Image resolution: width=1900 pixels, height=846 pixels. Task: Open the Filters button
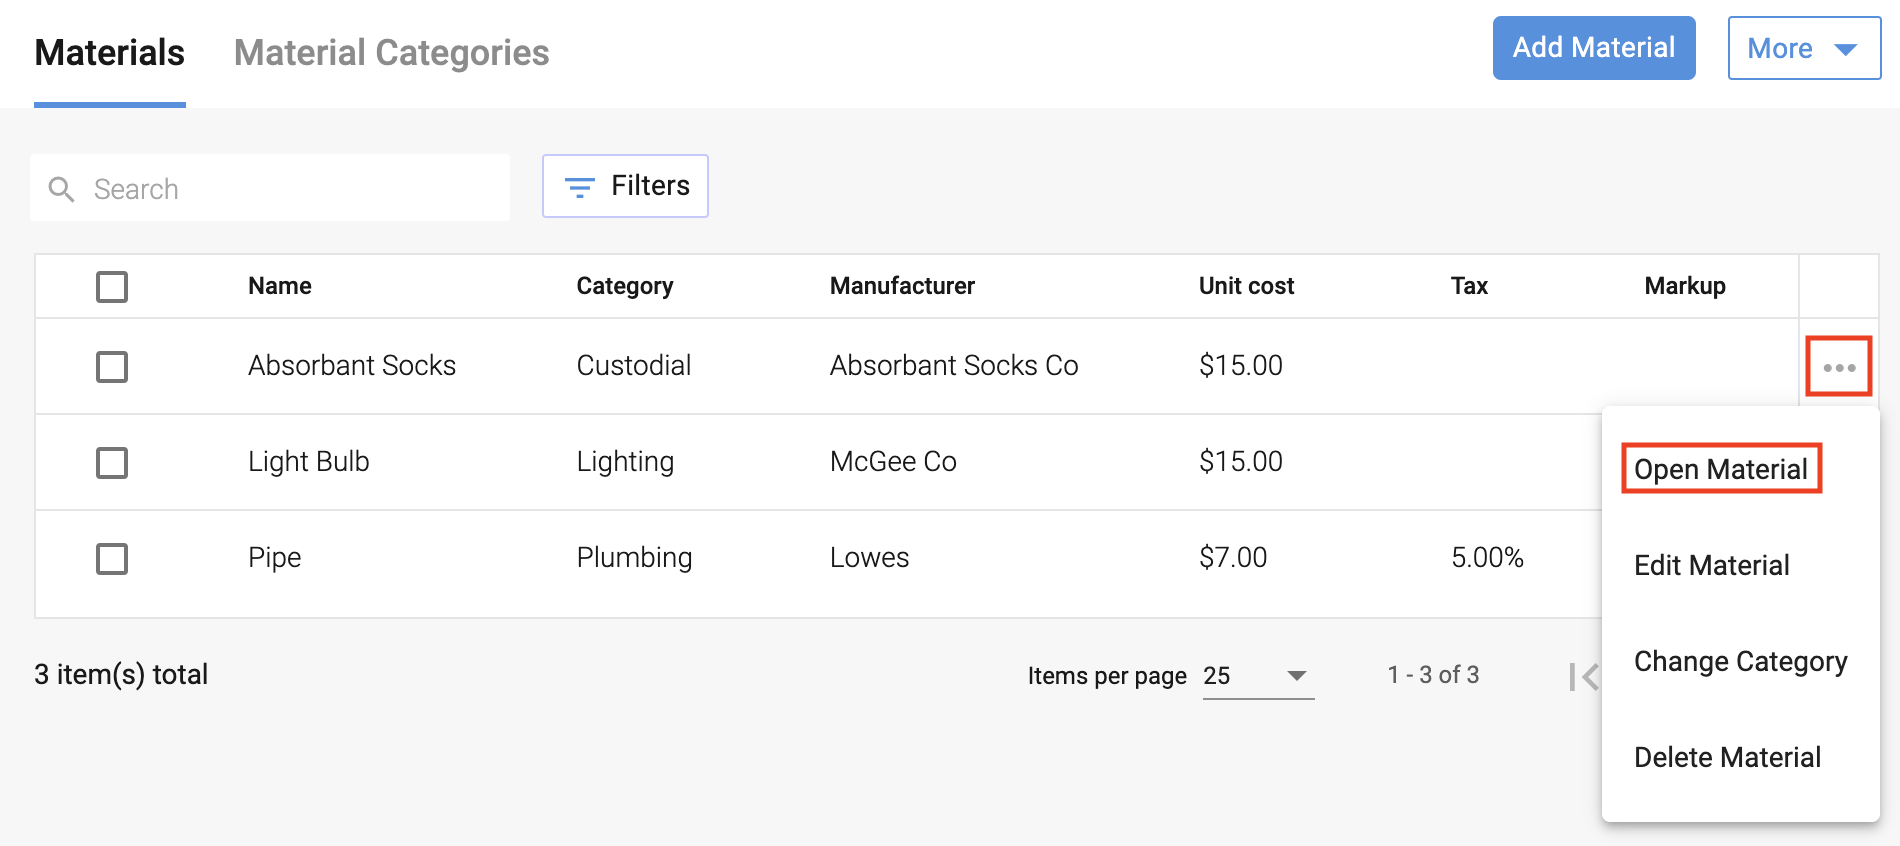[x=626, y=186]
